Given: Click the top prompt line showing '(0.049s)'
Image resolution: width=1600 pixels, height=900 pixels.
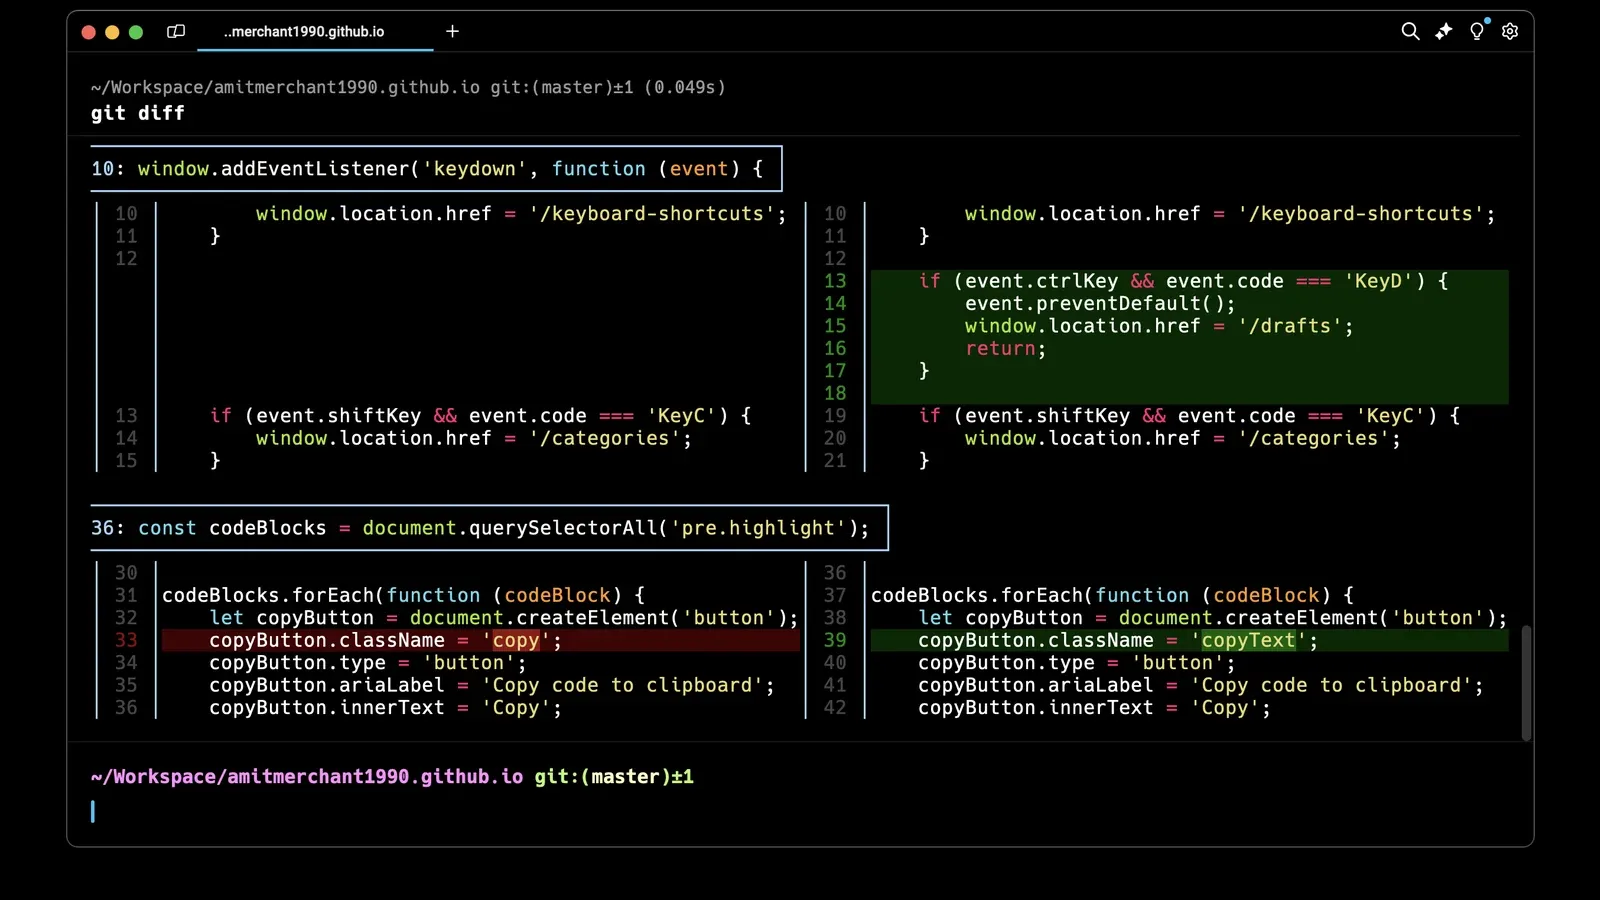Looking at the screenshot, I should click(x=408, y=87).
